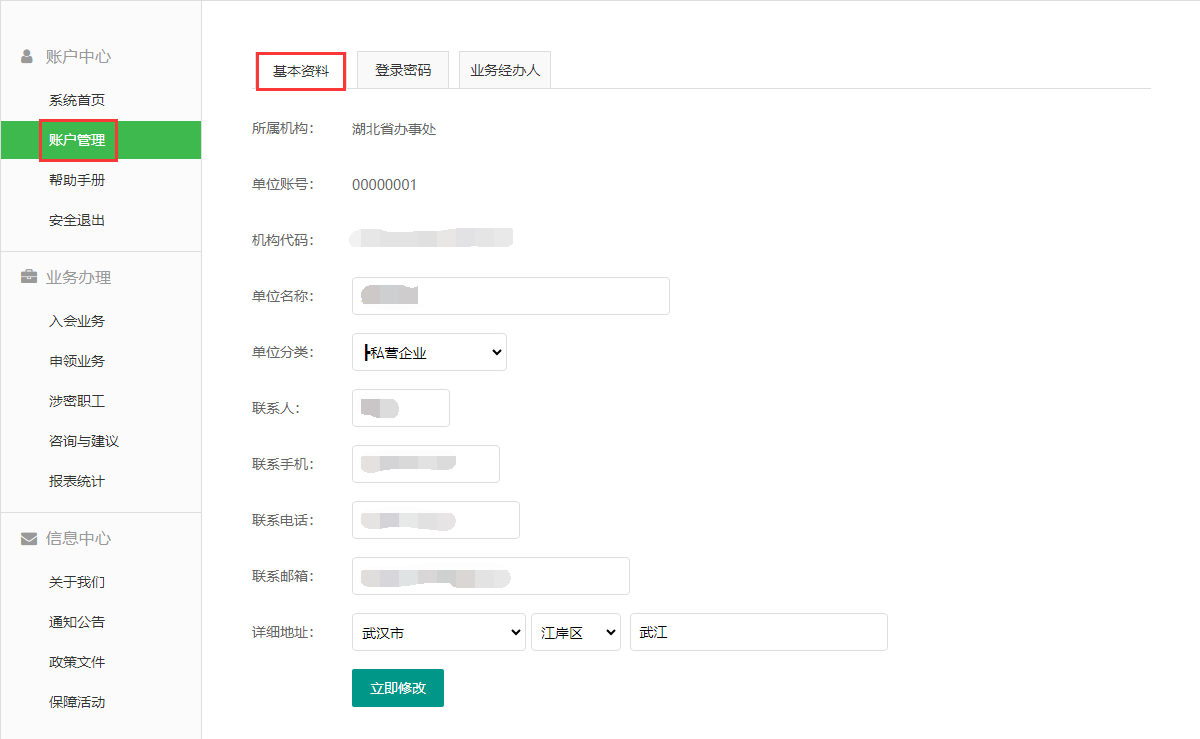
Task: Click the user icon beside 账户中心
Action: click(27, 56)
